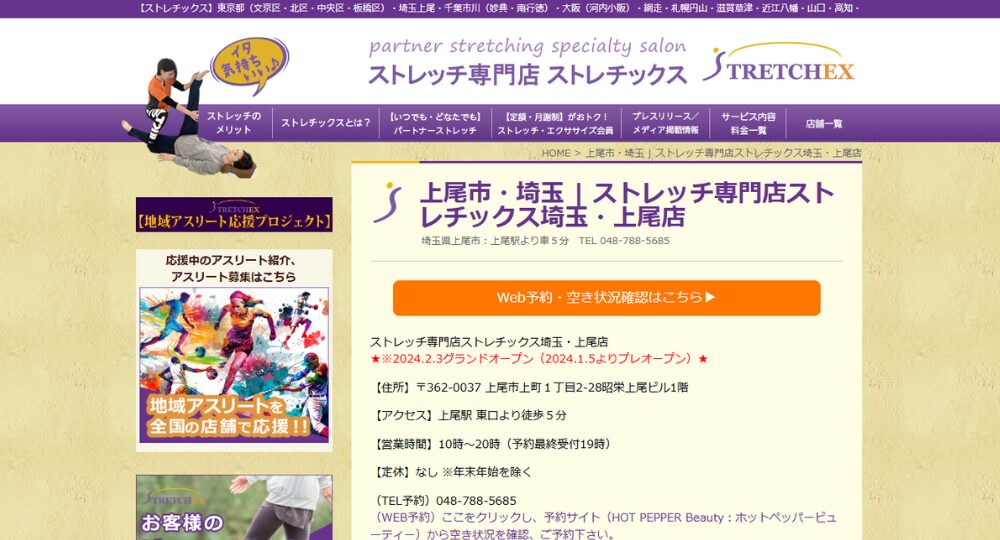Click Web予約・空き状況確認はこちら orange button
This screenshot has height=540, width=1000.
coord(607,298)
